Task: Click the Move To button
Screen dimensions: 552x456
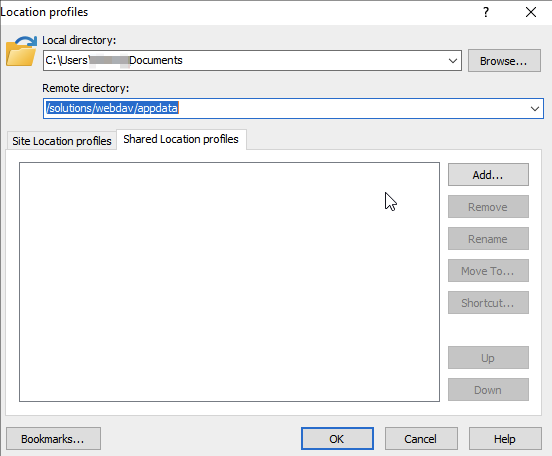Action: [488, 271]
